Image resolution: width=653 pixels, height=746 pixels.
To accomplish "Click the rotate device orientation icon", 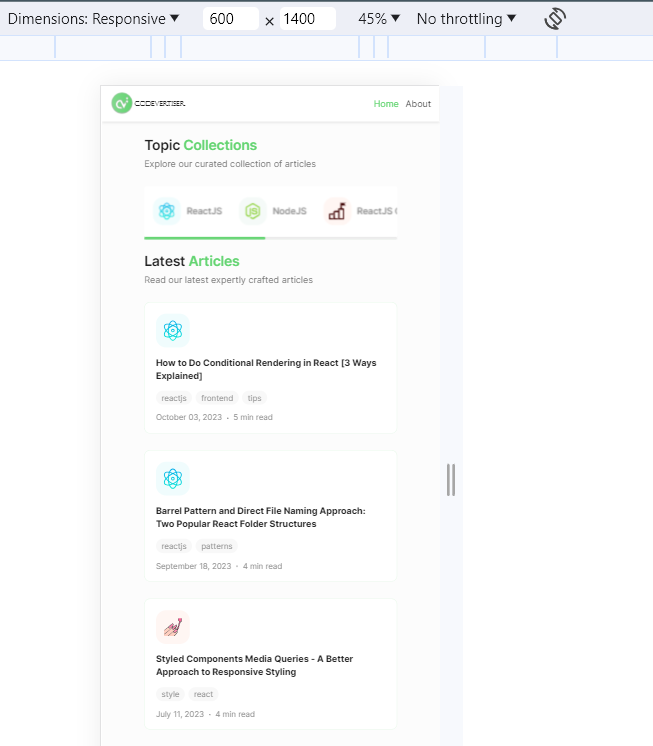I will point(555,19).
